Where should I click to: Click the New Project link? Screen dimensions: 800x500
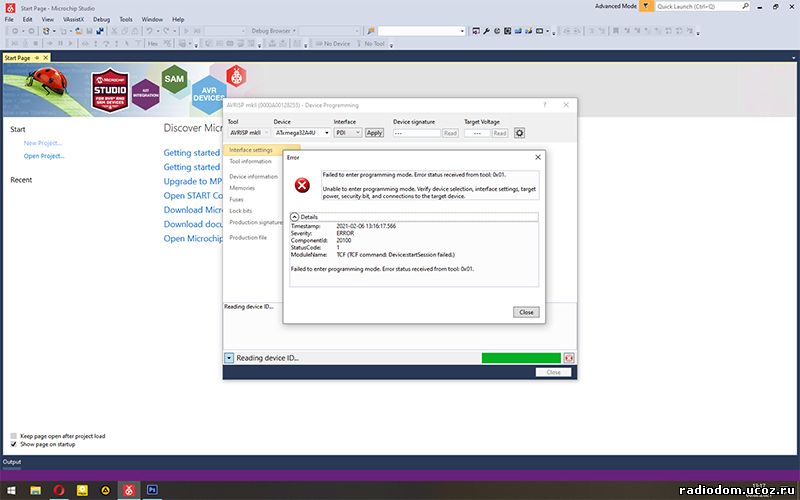click(x=43, y=143)
